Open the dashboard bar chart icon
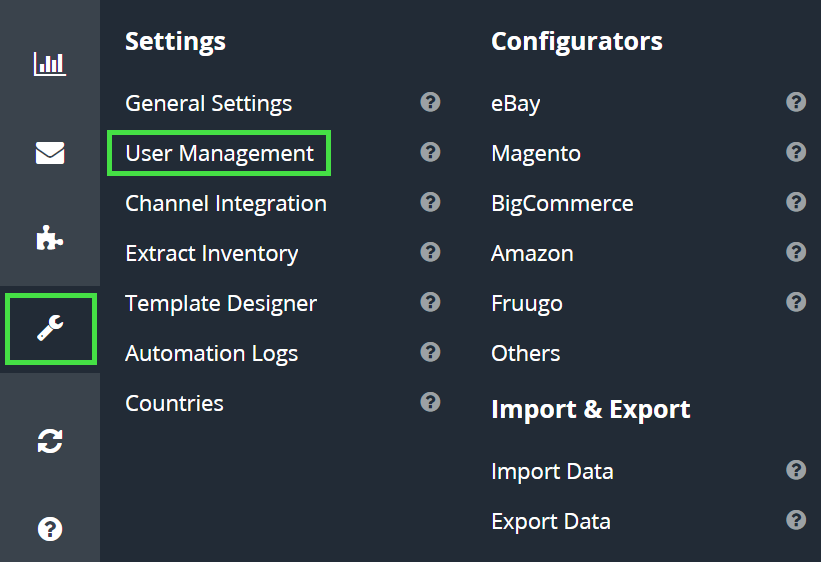 (49, 65)
